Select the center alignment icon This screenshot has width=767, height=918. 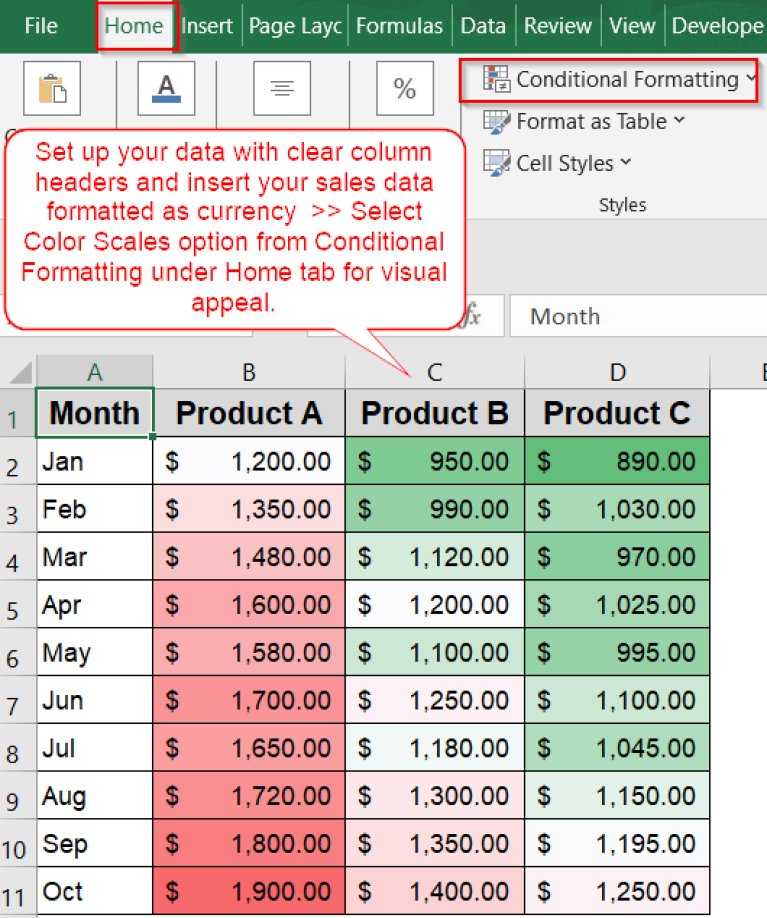(x=281, y=88)
